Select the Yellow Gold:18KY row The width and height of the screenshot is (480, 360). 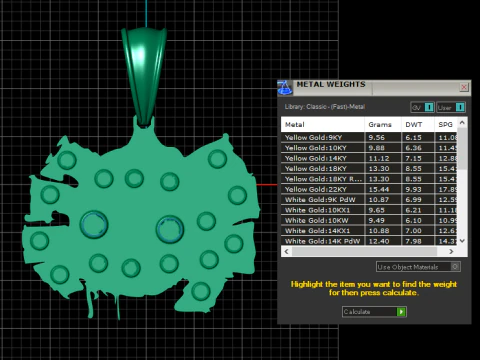tap(369, 168)
